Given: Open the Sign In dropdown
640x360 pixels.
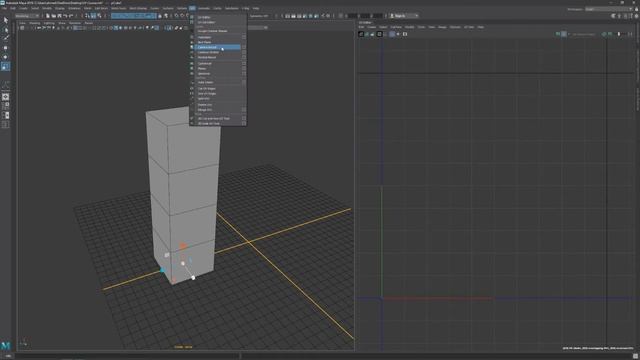Looking at the screenshot, I should pos(403,16).
